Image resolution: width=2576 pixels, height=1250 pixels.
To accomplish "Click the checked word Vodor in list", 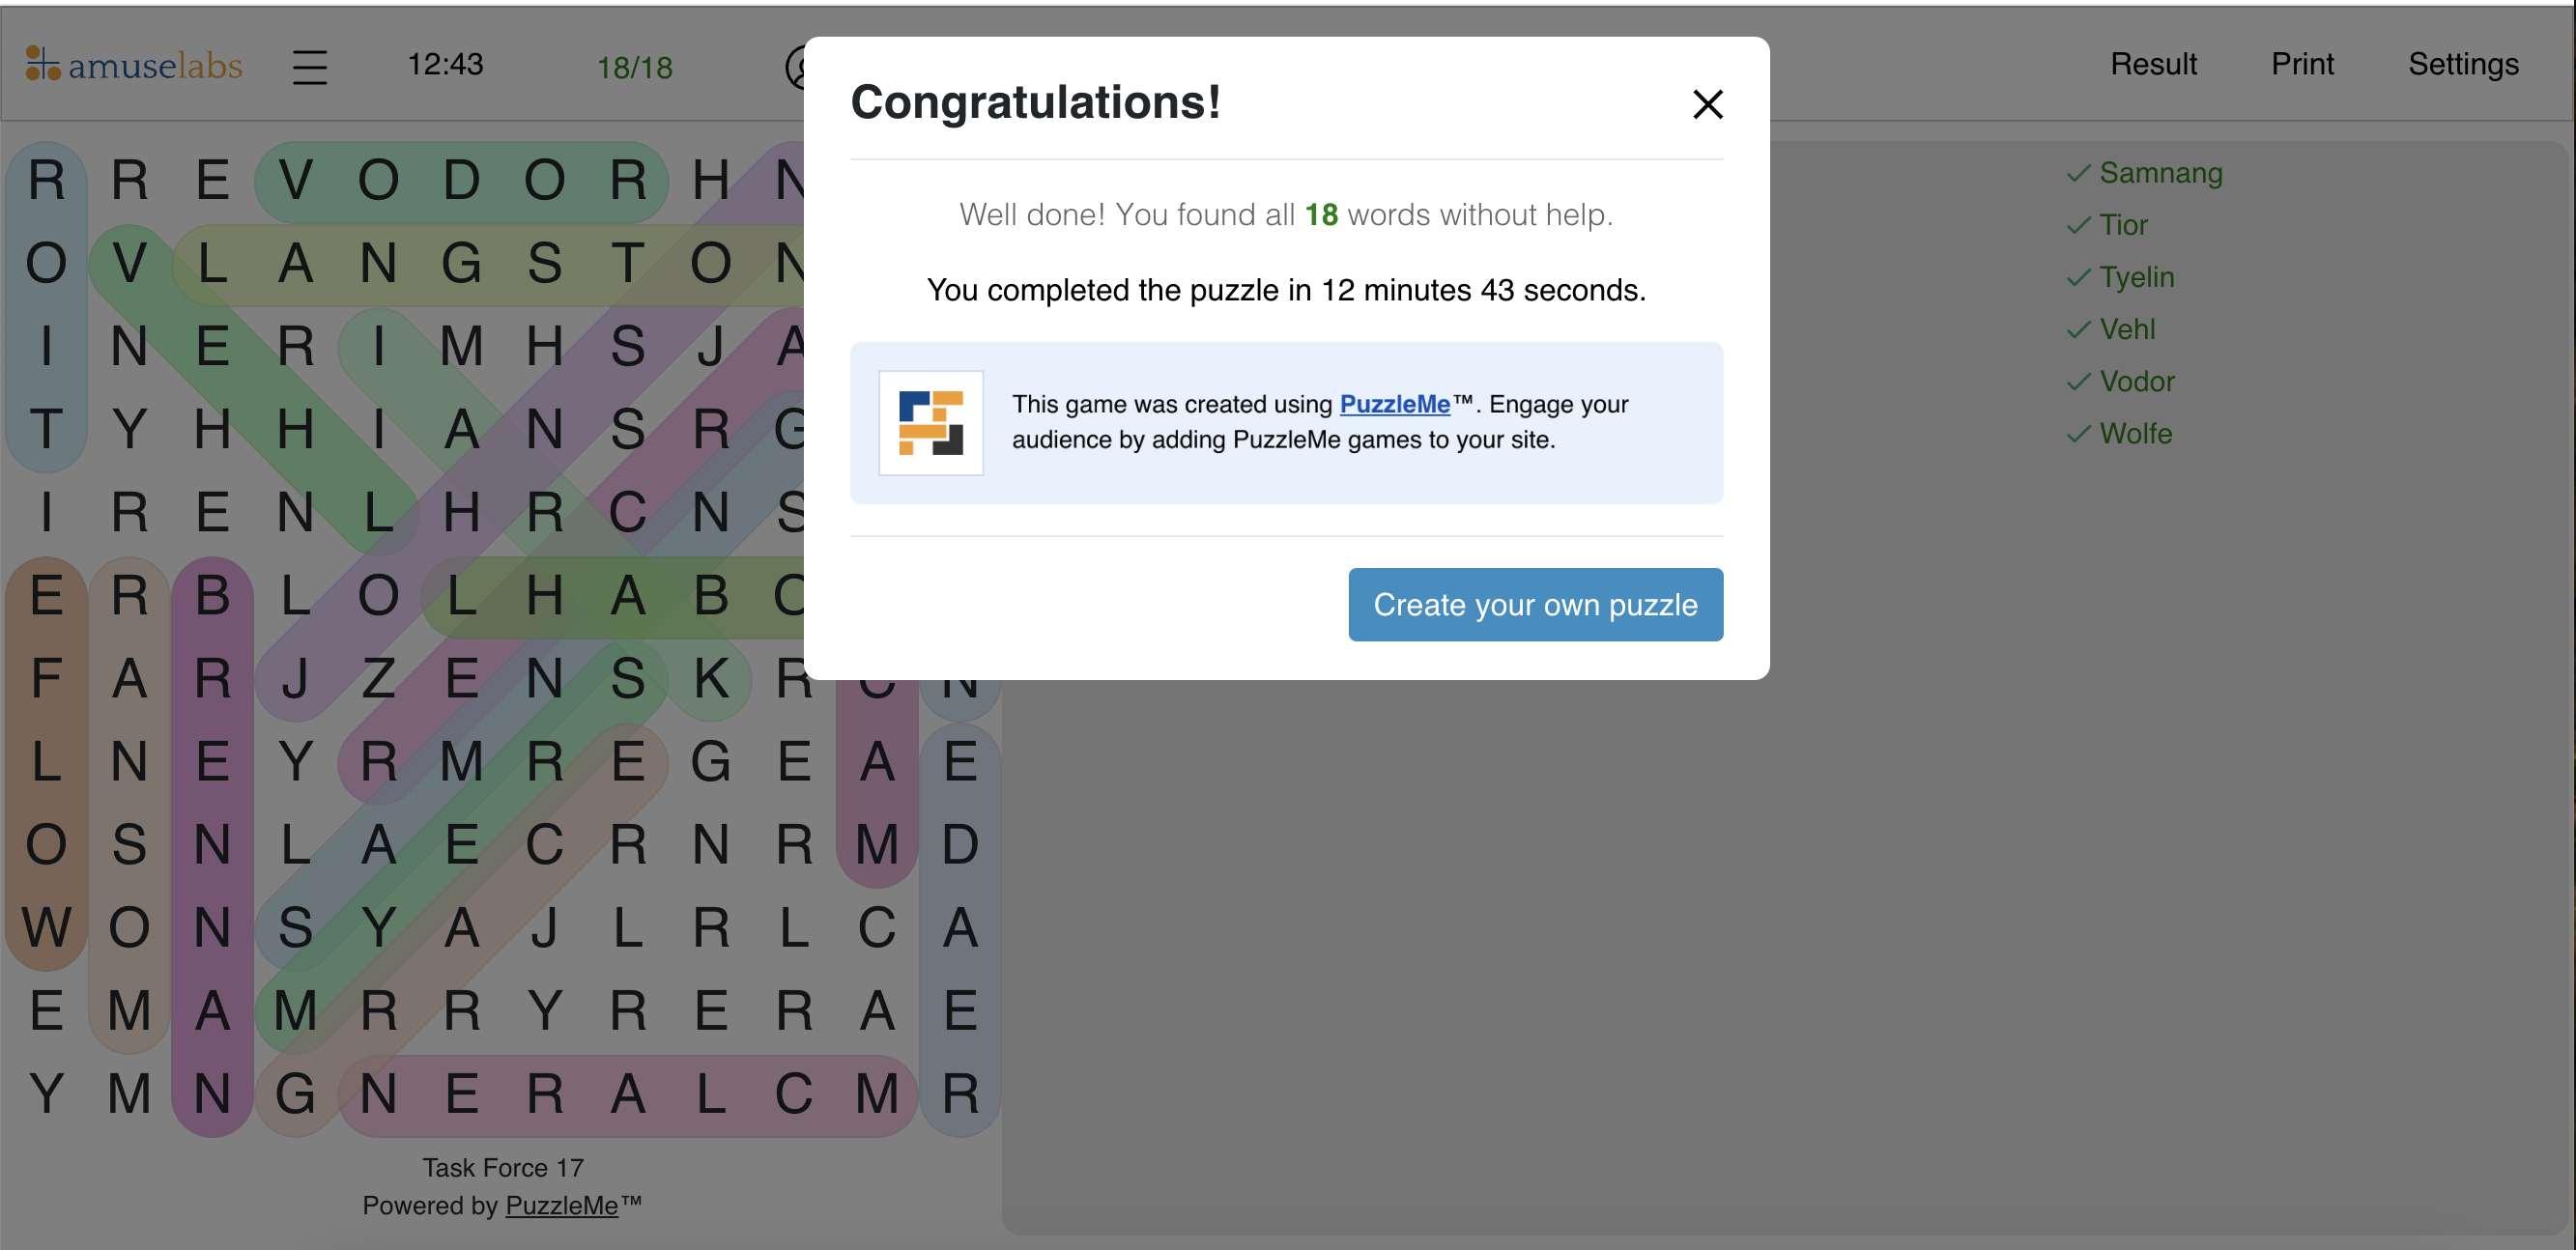I will (2136, 381).
